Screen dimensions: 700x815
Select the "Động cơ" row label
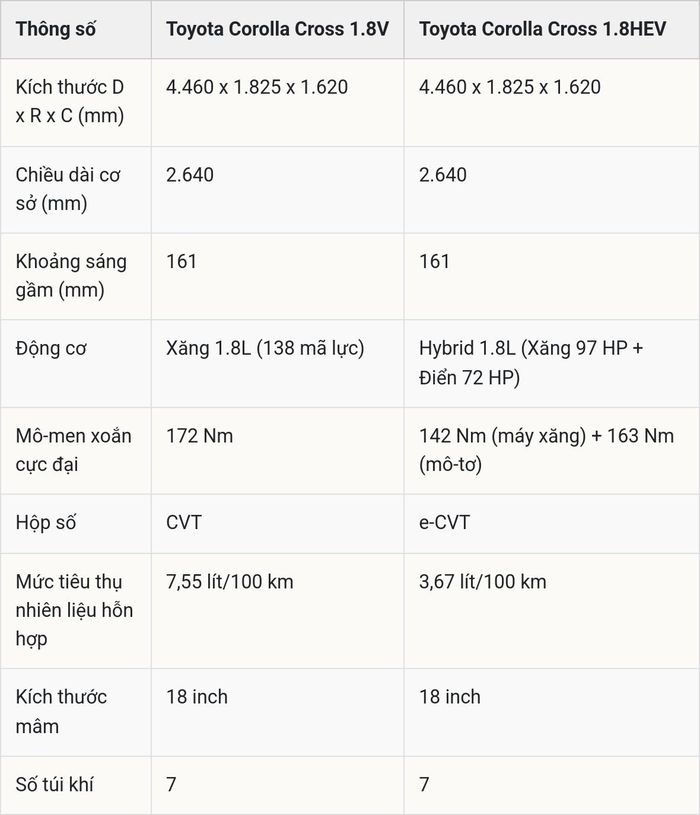click(x=51, y=348)
